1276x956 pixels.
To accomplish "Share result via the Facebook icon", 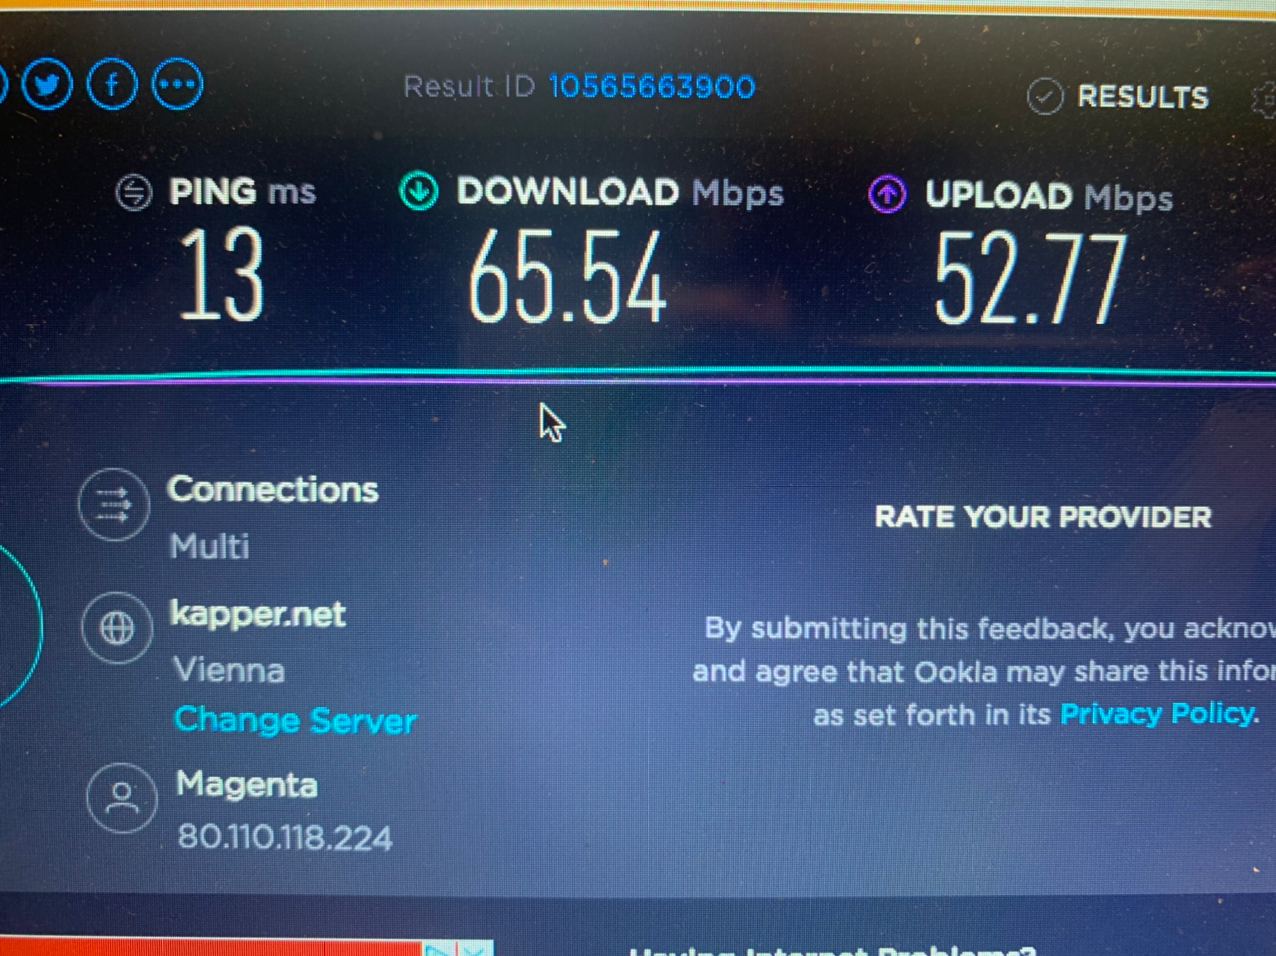I will tap(112, 85).
